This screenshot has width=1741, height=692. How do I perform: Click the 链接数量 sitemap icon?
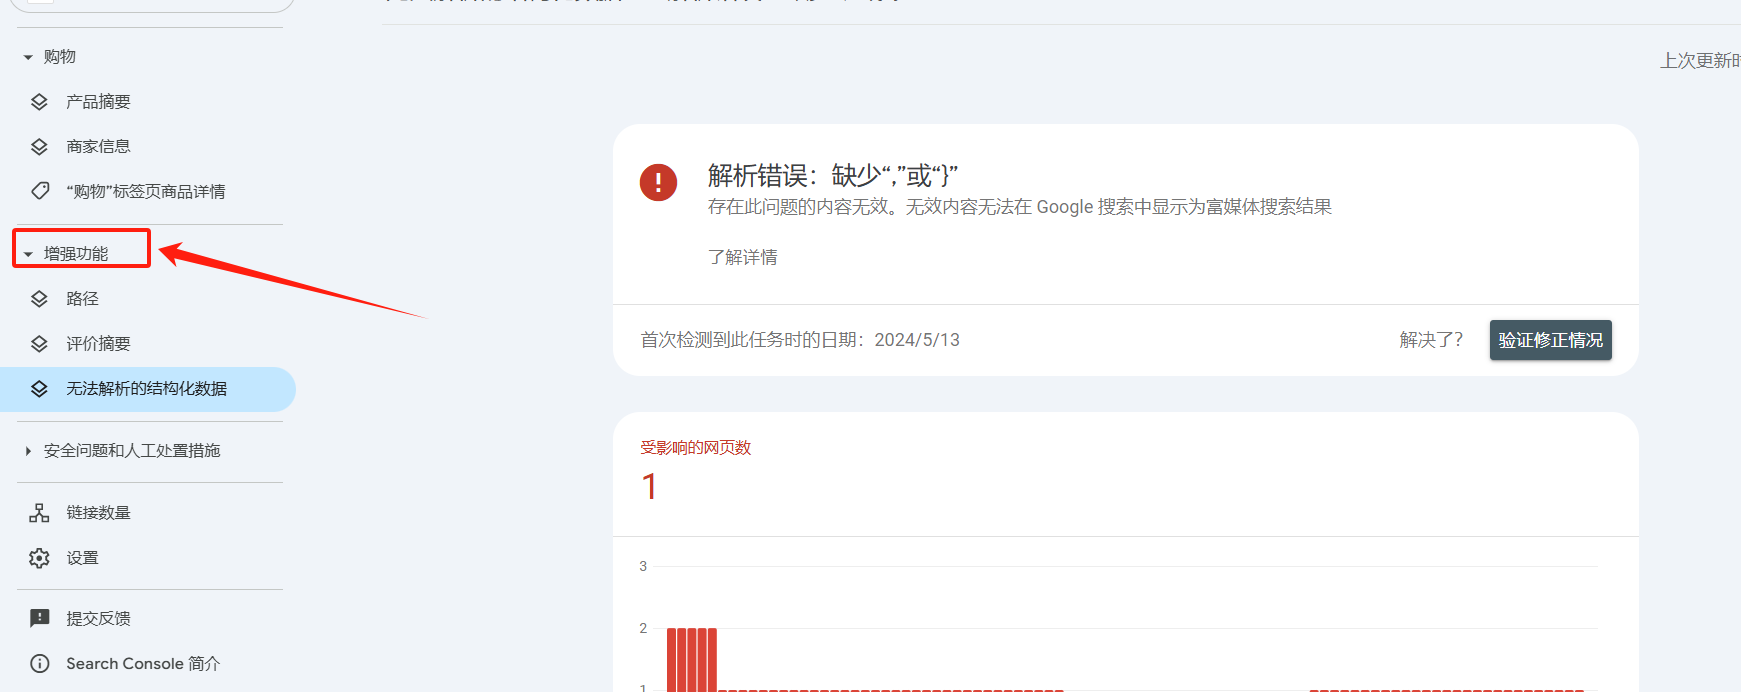tap(39, 513)
